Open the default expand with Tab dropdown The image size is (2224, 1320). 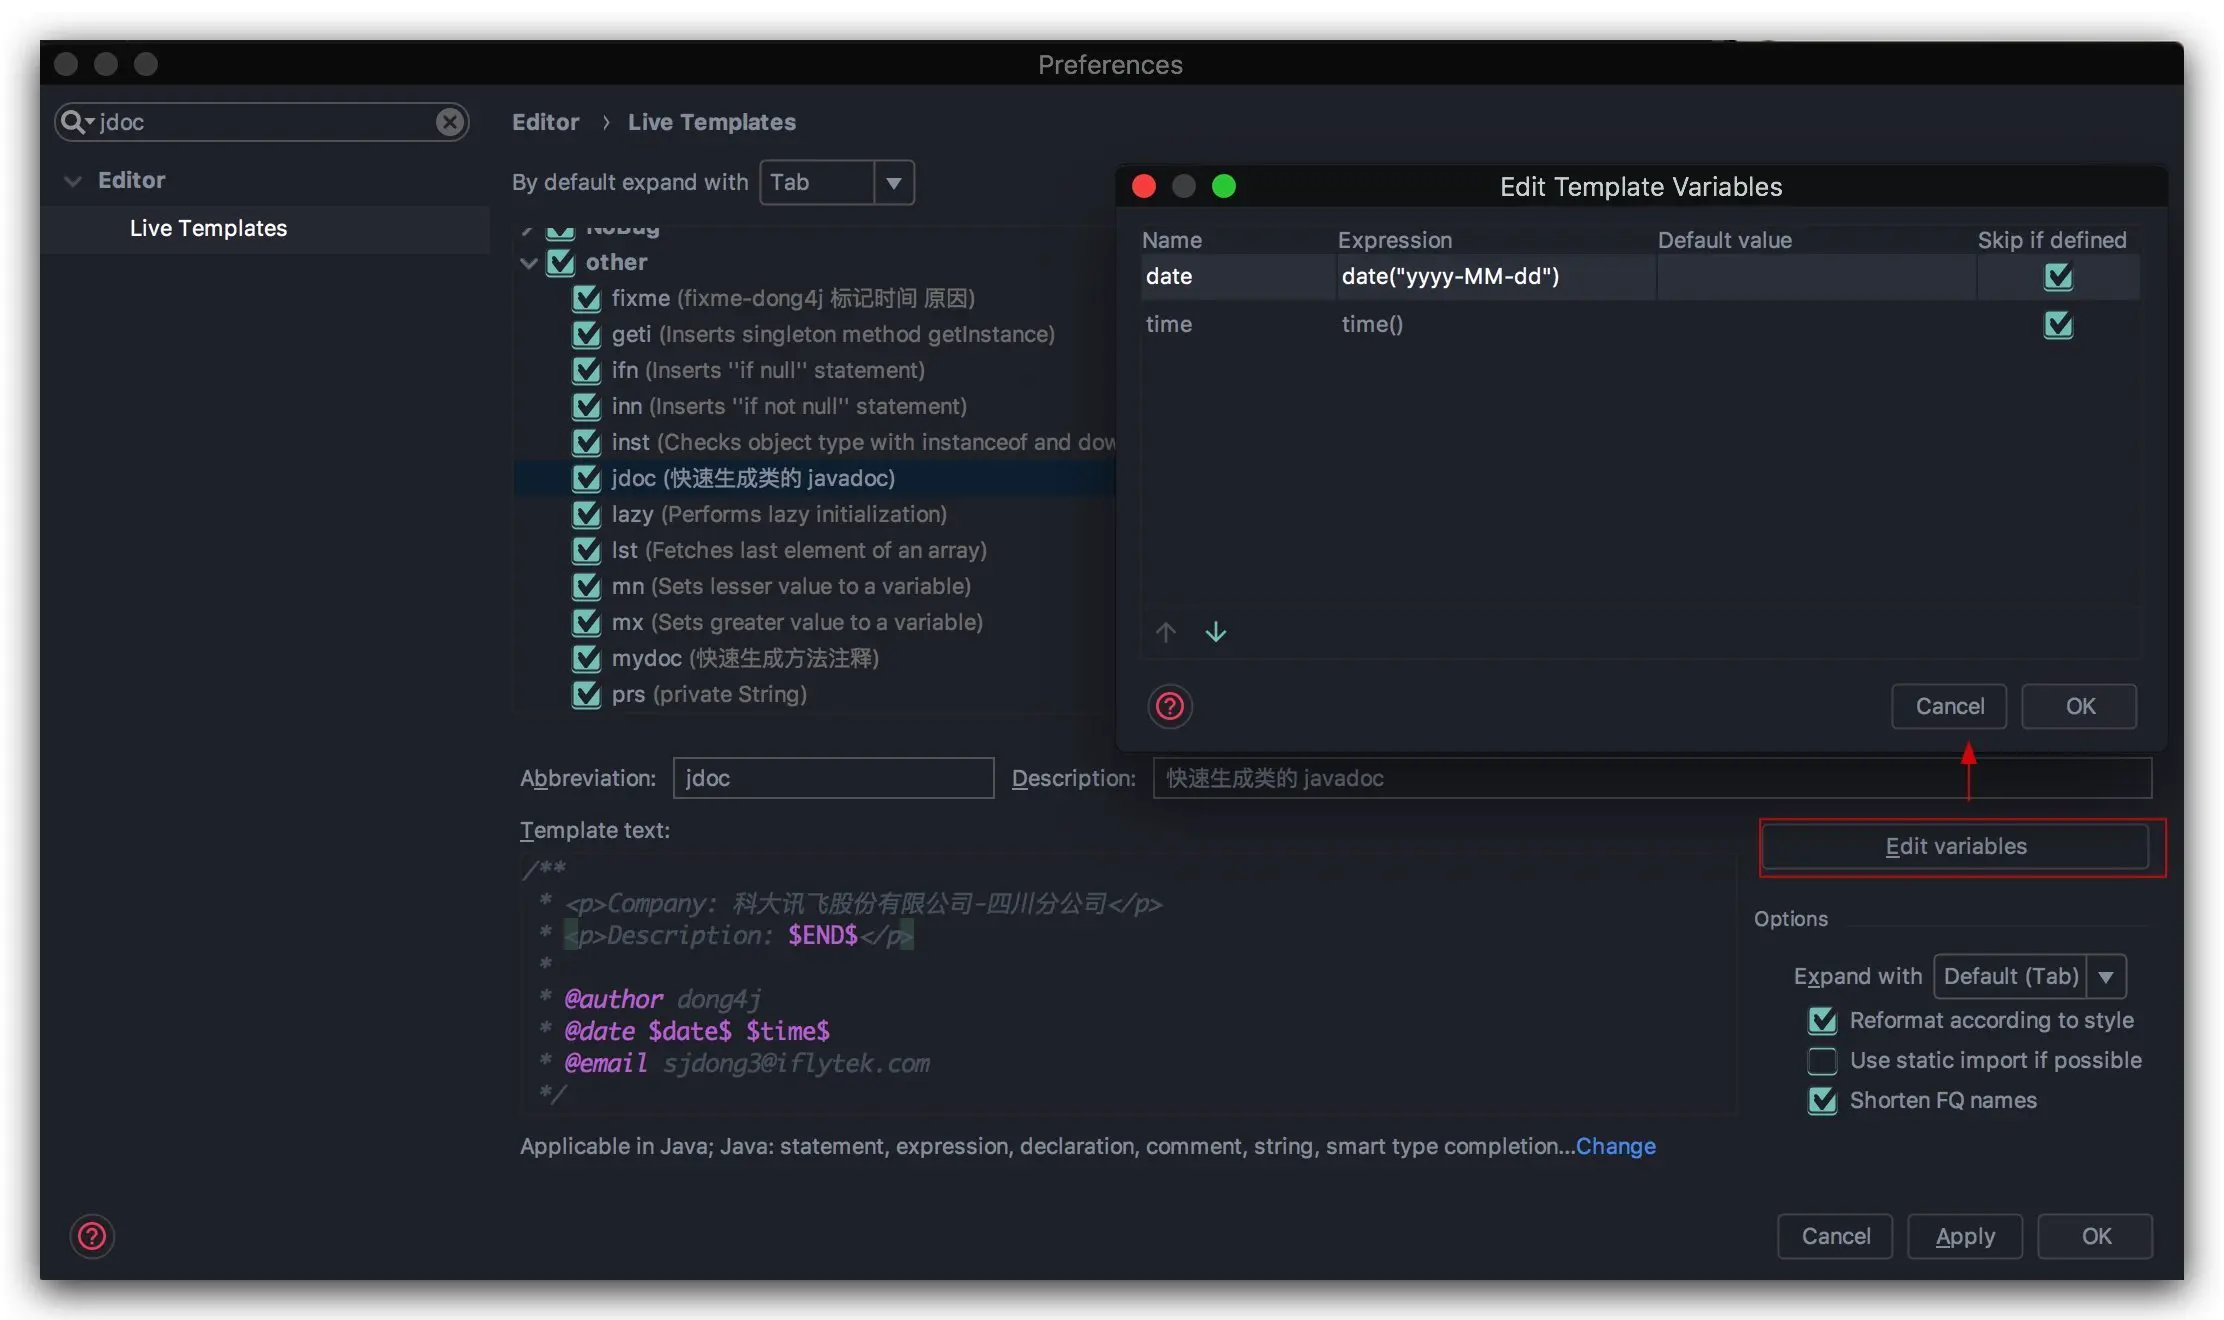pos(893,183)
